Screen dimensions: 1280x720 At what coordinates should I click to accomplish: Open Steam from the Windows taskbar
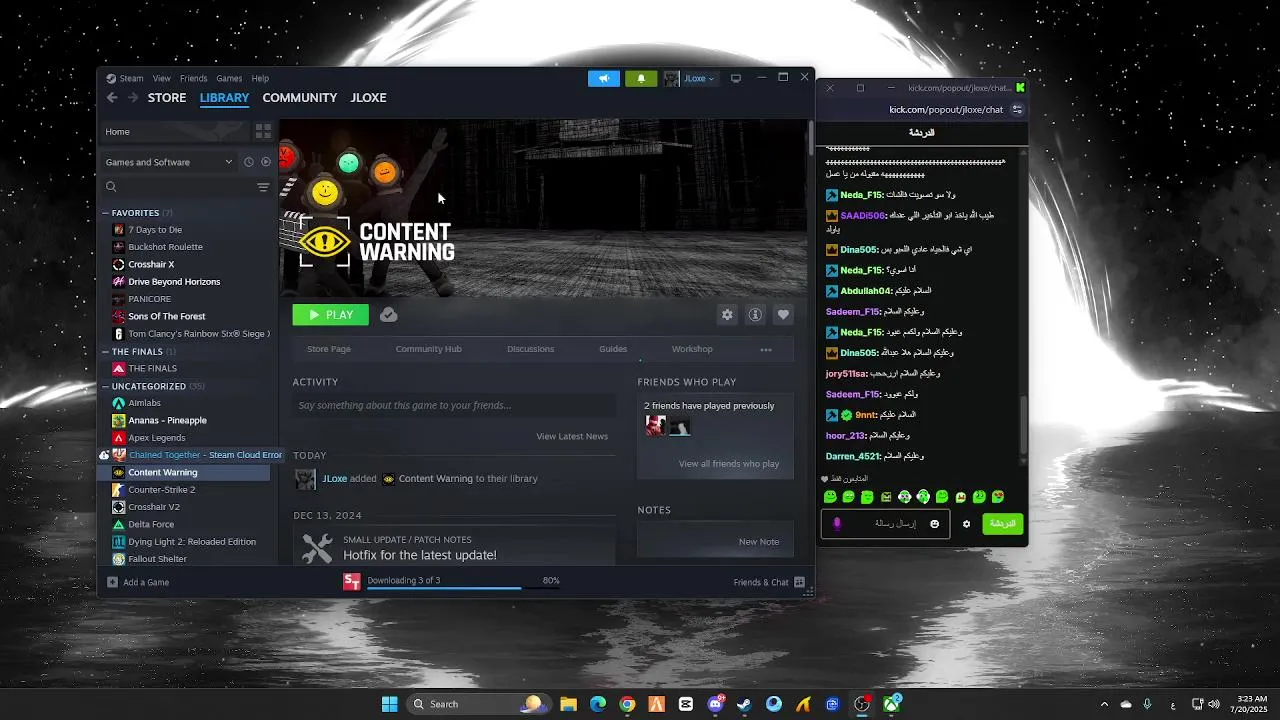pyautogui.click(x=744, y=704)
